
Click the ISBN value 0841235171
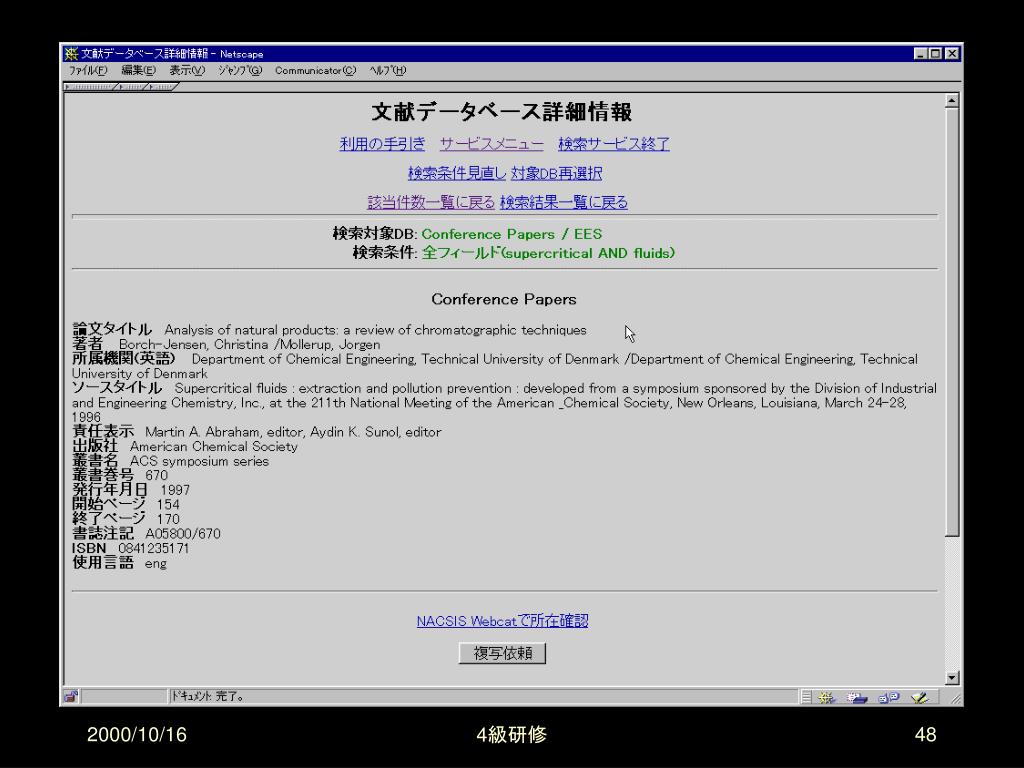[x=153, y=548]
